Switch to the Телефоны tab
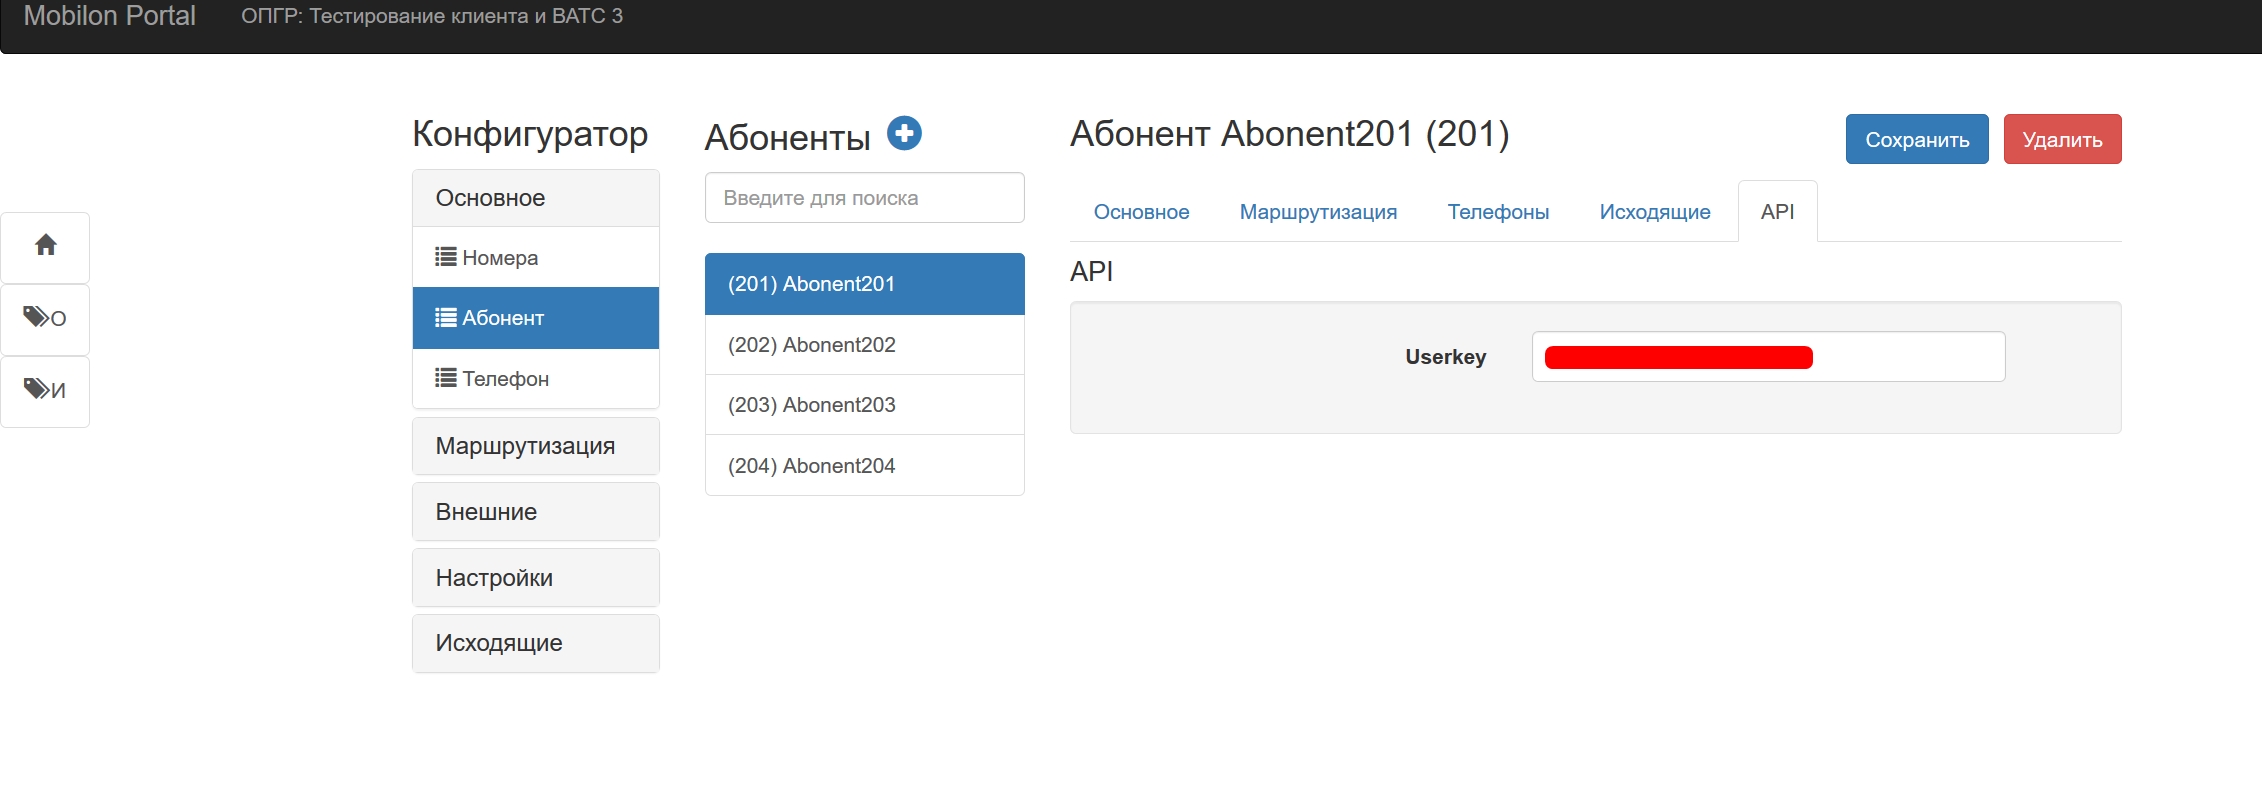2262x785 pixels. coord(1498,212)
